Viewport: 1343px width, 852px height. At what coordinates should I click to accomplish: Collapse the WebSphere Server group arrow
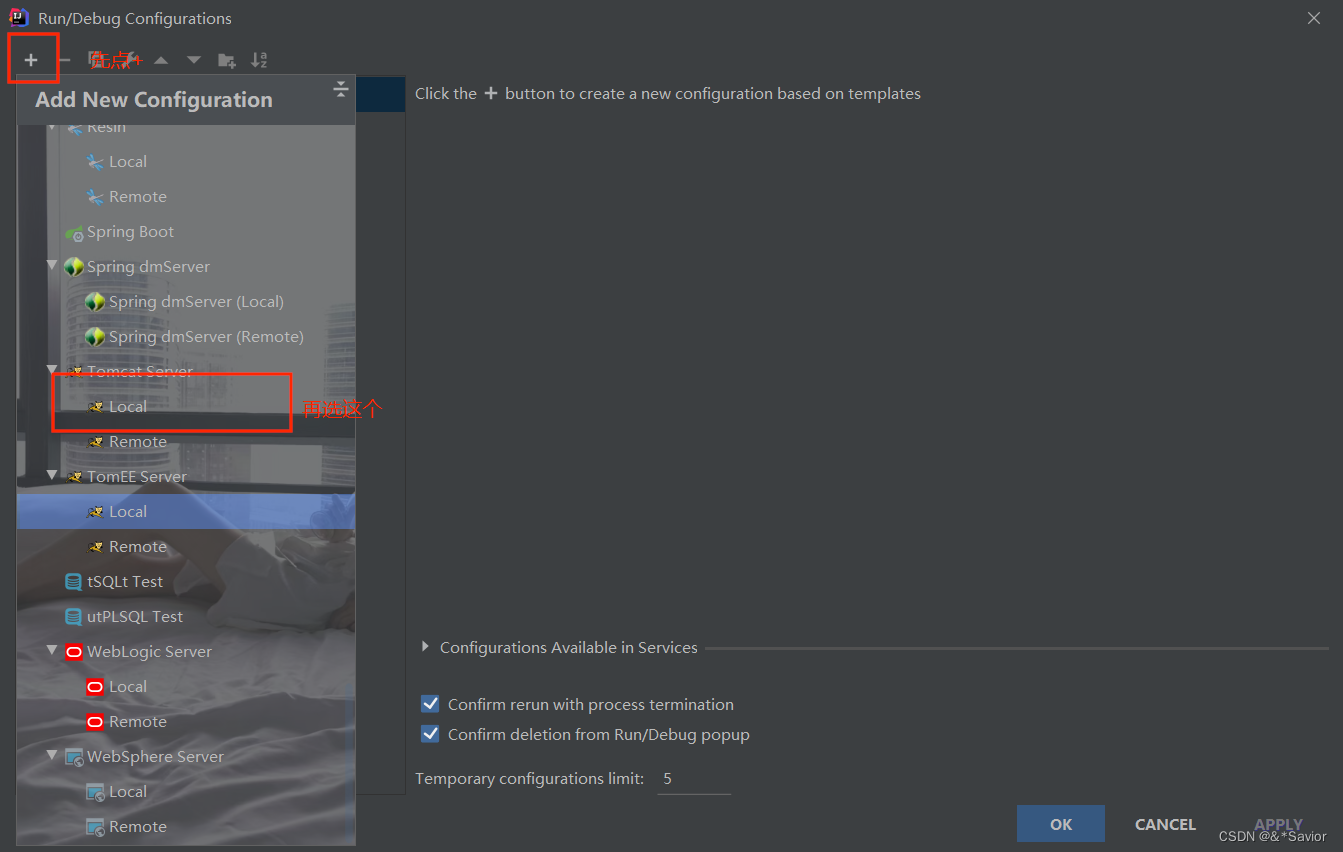52,756
